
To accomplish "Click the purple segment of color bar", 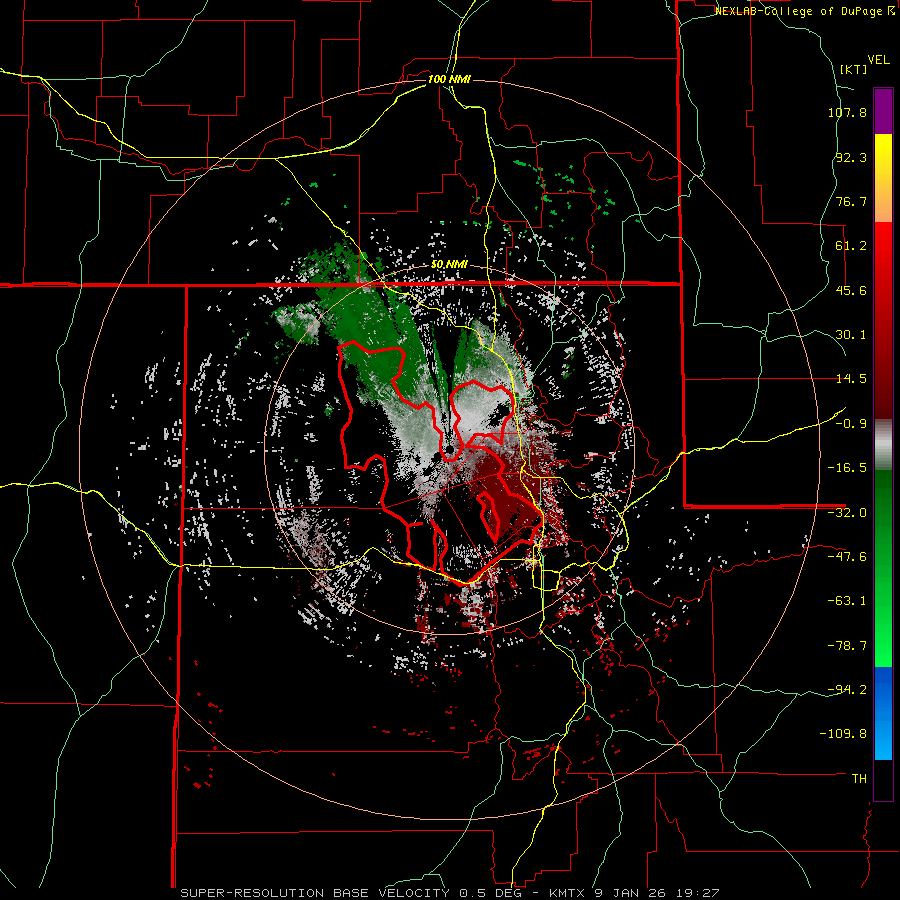I will coord(883,112).
